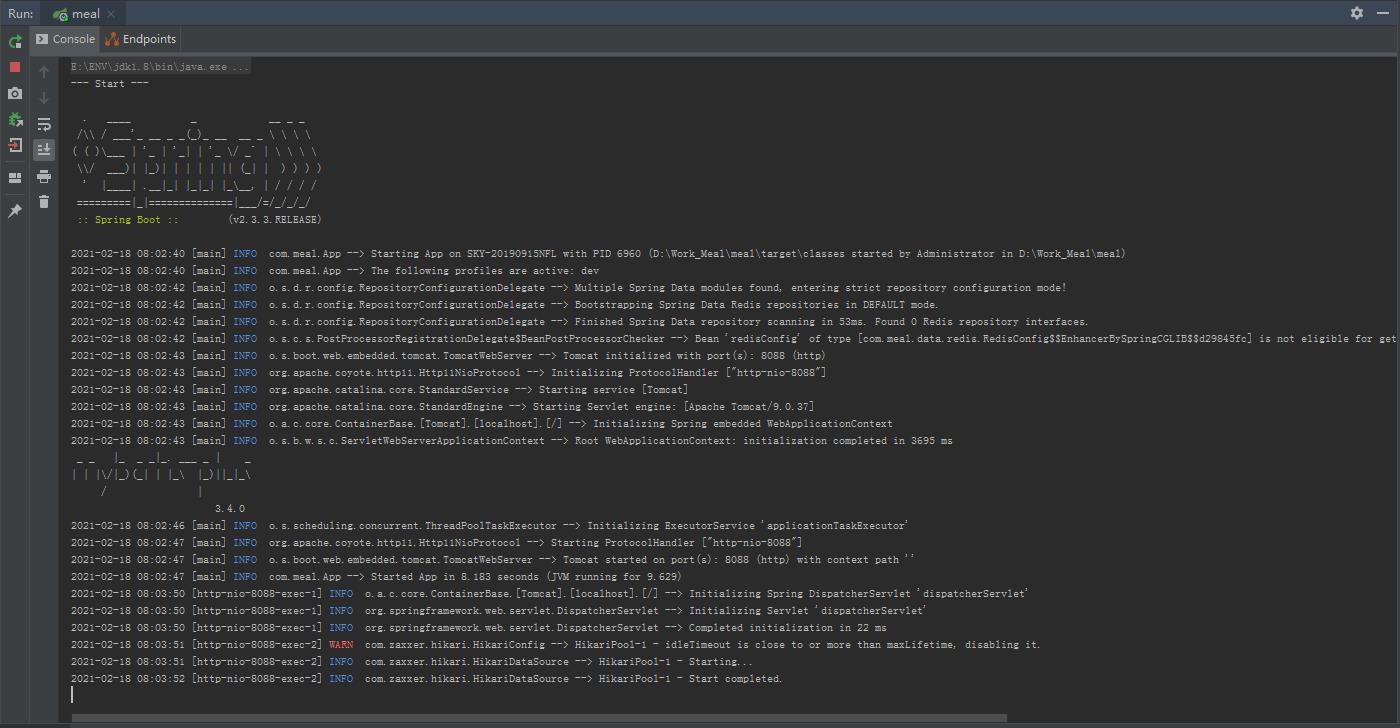Click the Exit icon with red arrow
Screen dimensions: 1400x728
coord(15,145)
